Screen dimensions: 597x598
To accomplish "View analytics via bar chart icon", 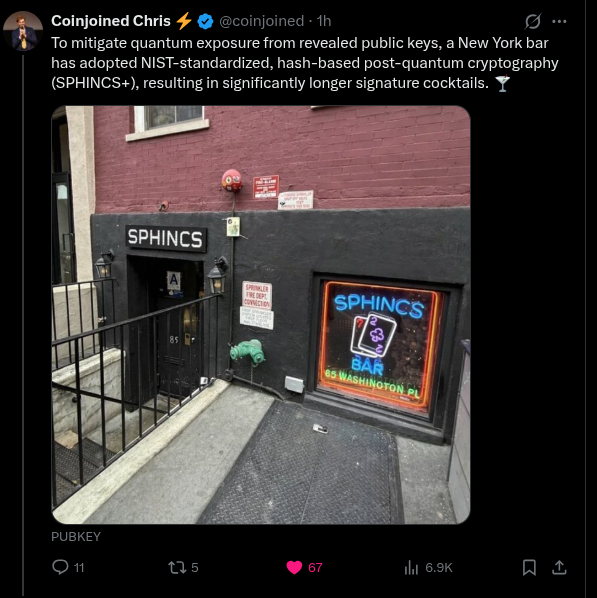I will click(411, 567).
